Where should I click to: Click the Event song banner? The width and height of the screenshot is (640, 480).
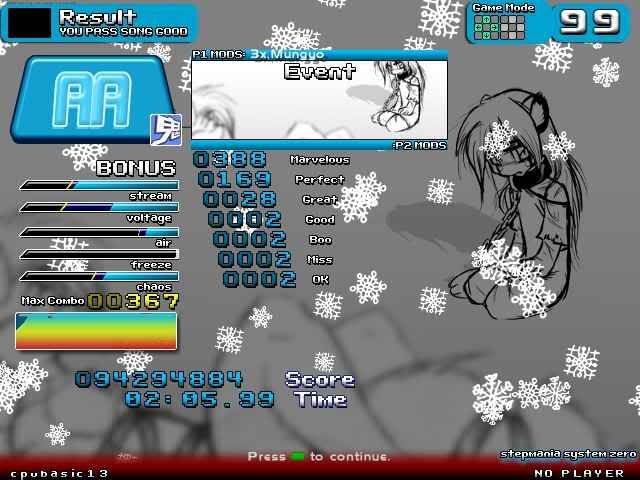coord(319,100)
